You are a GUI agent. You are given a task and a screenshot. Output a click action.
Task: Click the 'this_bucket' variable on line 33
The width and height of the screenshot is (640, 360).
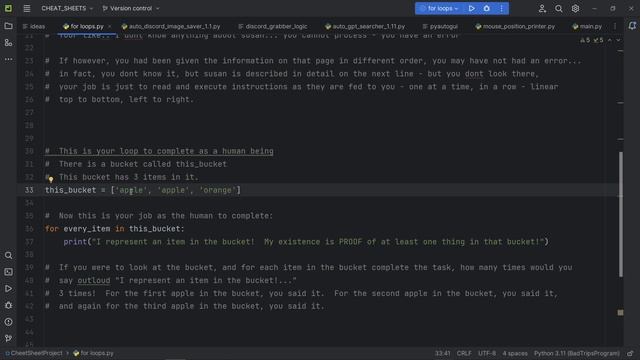71,190
